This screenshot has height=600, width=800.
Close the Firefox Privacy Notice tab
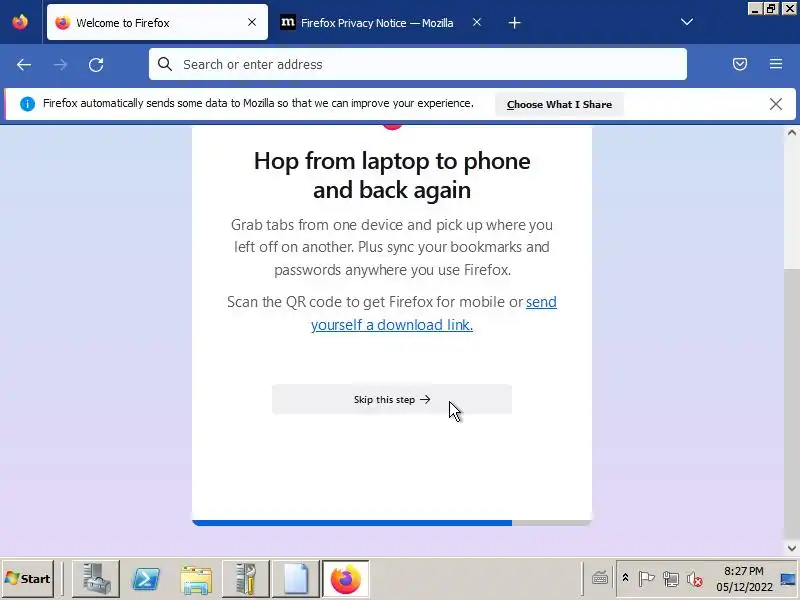(477, 22)
